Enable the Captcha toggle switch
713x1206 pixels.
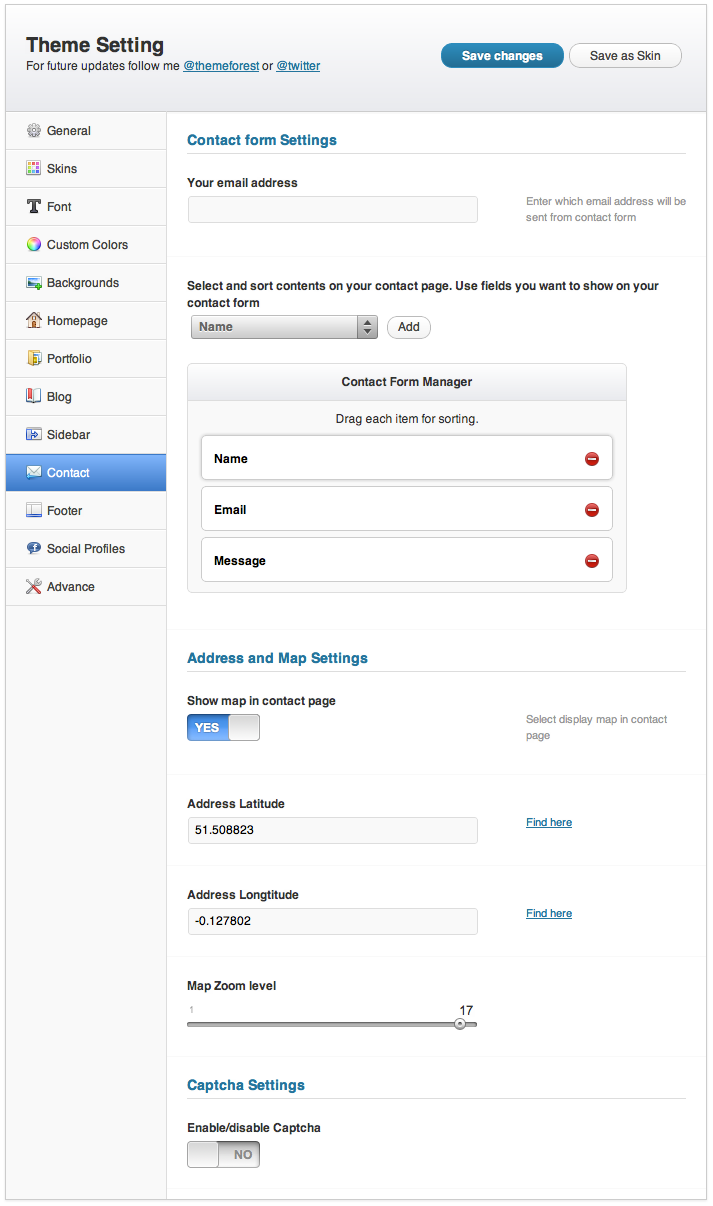(223, 1155)
